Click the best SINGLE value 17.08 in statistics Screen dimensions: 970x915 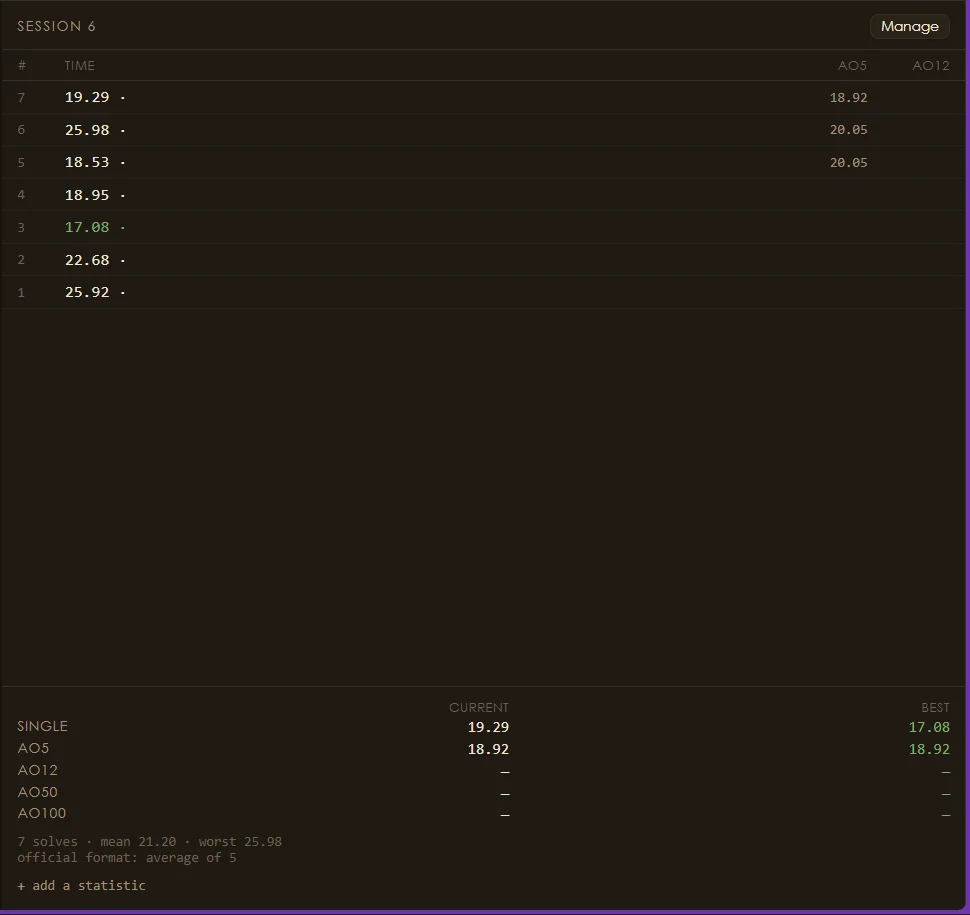click(929, 727)
